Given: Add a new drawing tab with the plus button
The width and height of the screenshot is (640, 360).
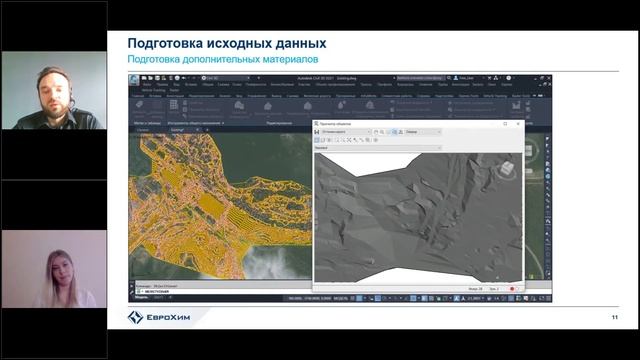Looking at the screenshot, I should point(207,130).
